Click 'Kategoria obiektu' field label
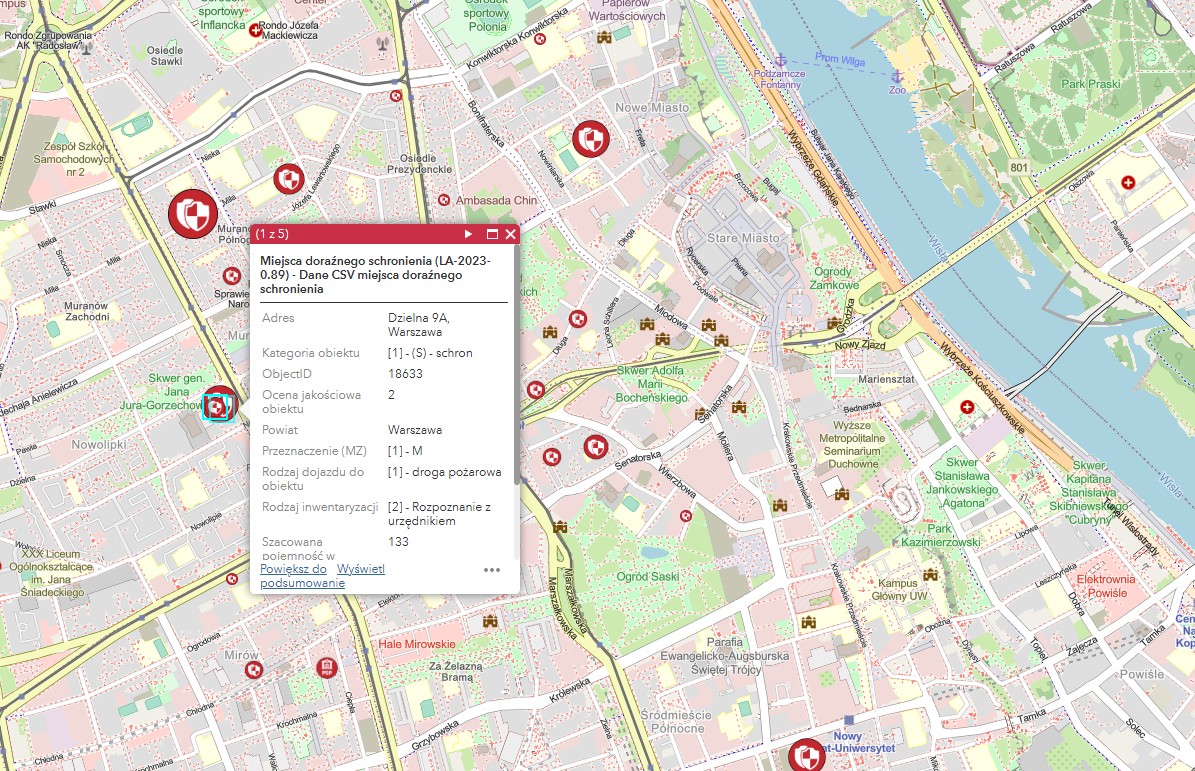Screen dimensions: 1195x771 click(310, 353)
